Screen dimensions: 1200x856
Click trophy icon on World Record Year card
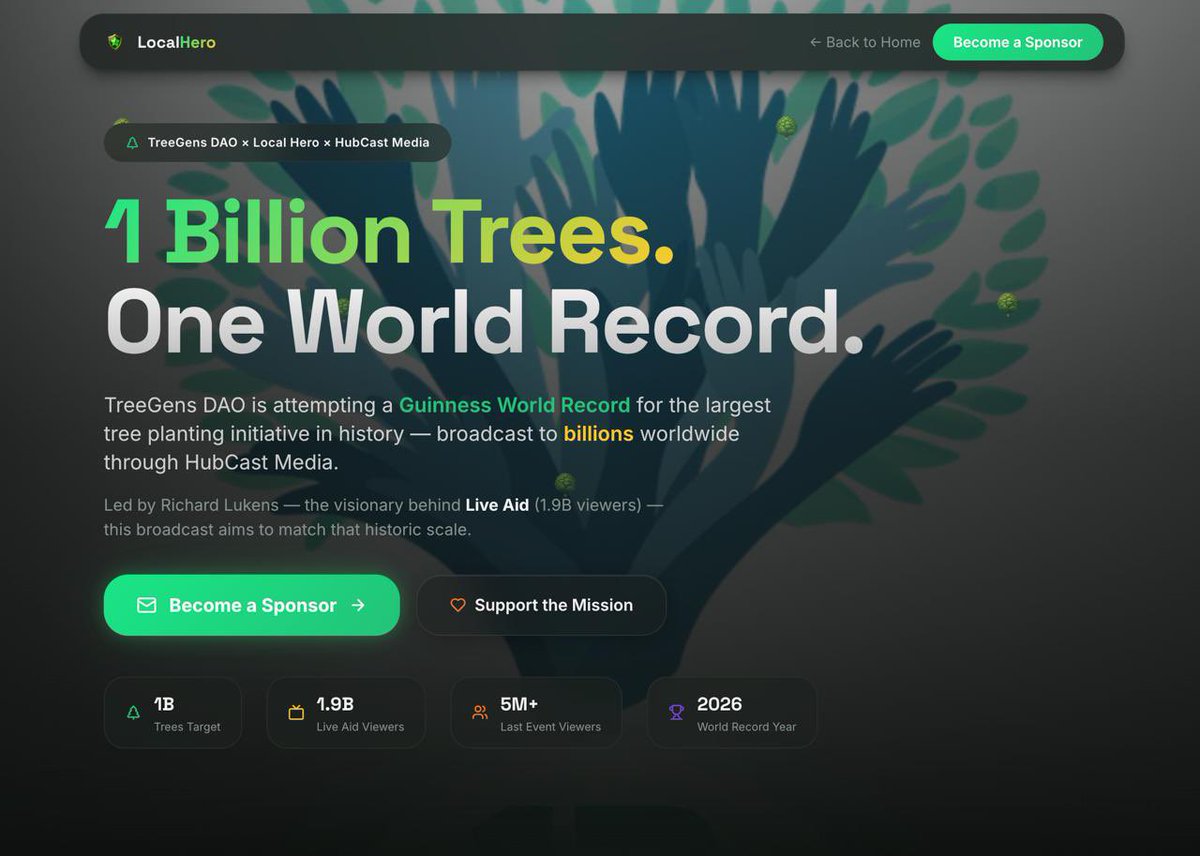(x=677, y=713)
